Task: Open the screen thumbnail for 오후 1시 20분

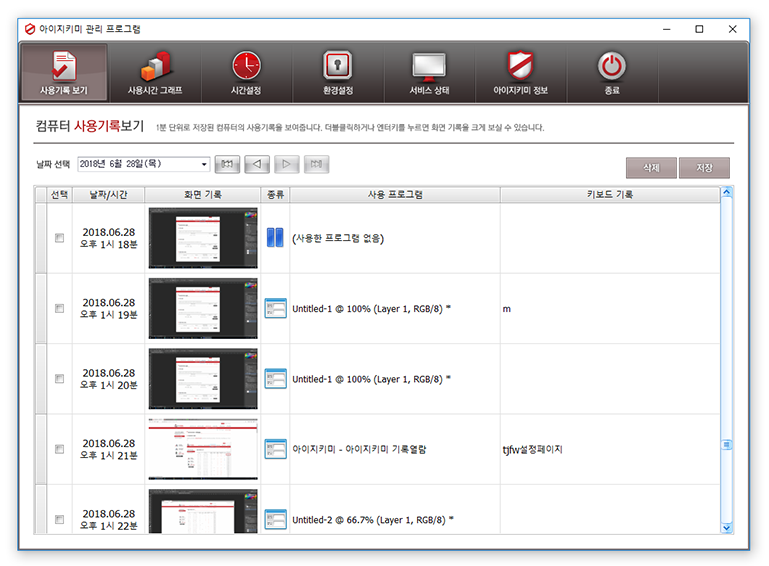Action: pyautogui.click(x=203, y=379)
